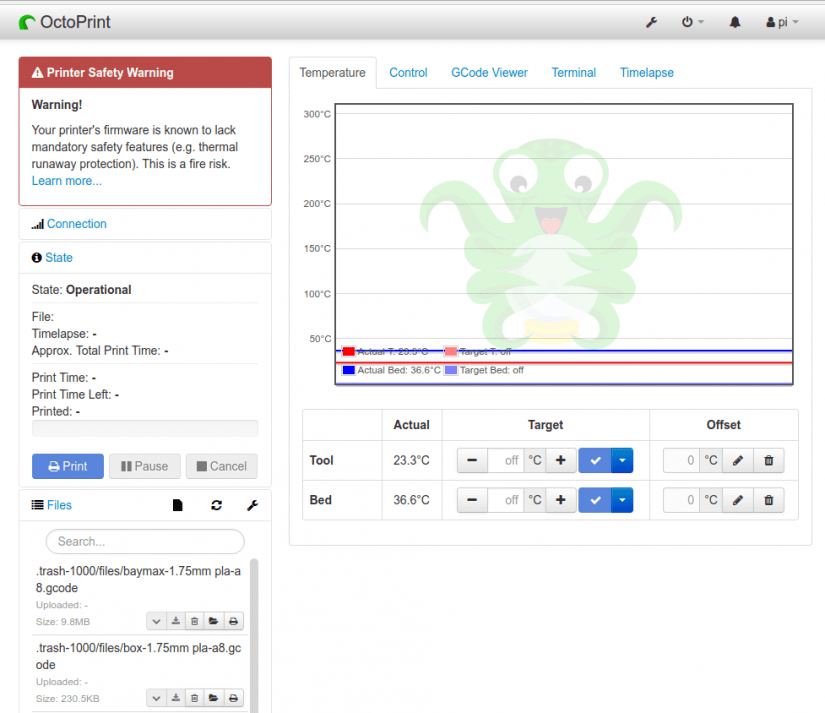The height and width of the screenshot is (713, 825).
Task: Start the print with Print button
Action: [x=68, y=466]
